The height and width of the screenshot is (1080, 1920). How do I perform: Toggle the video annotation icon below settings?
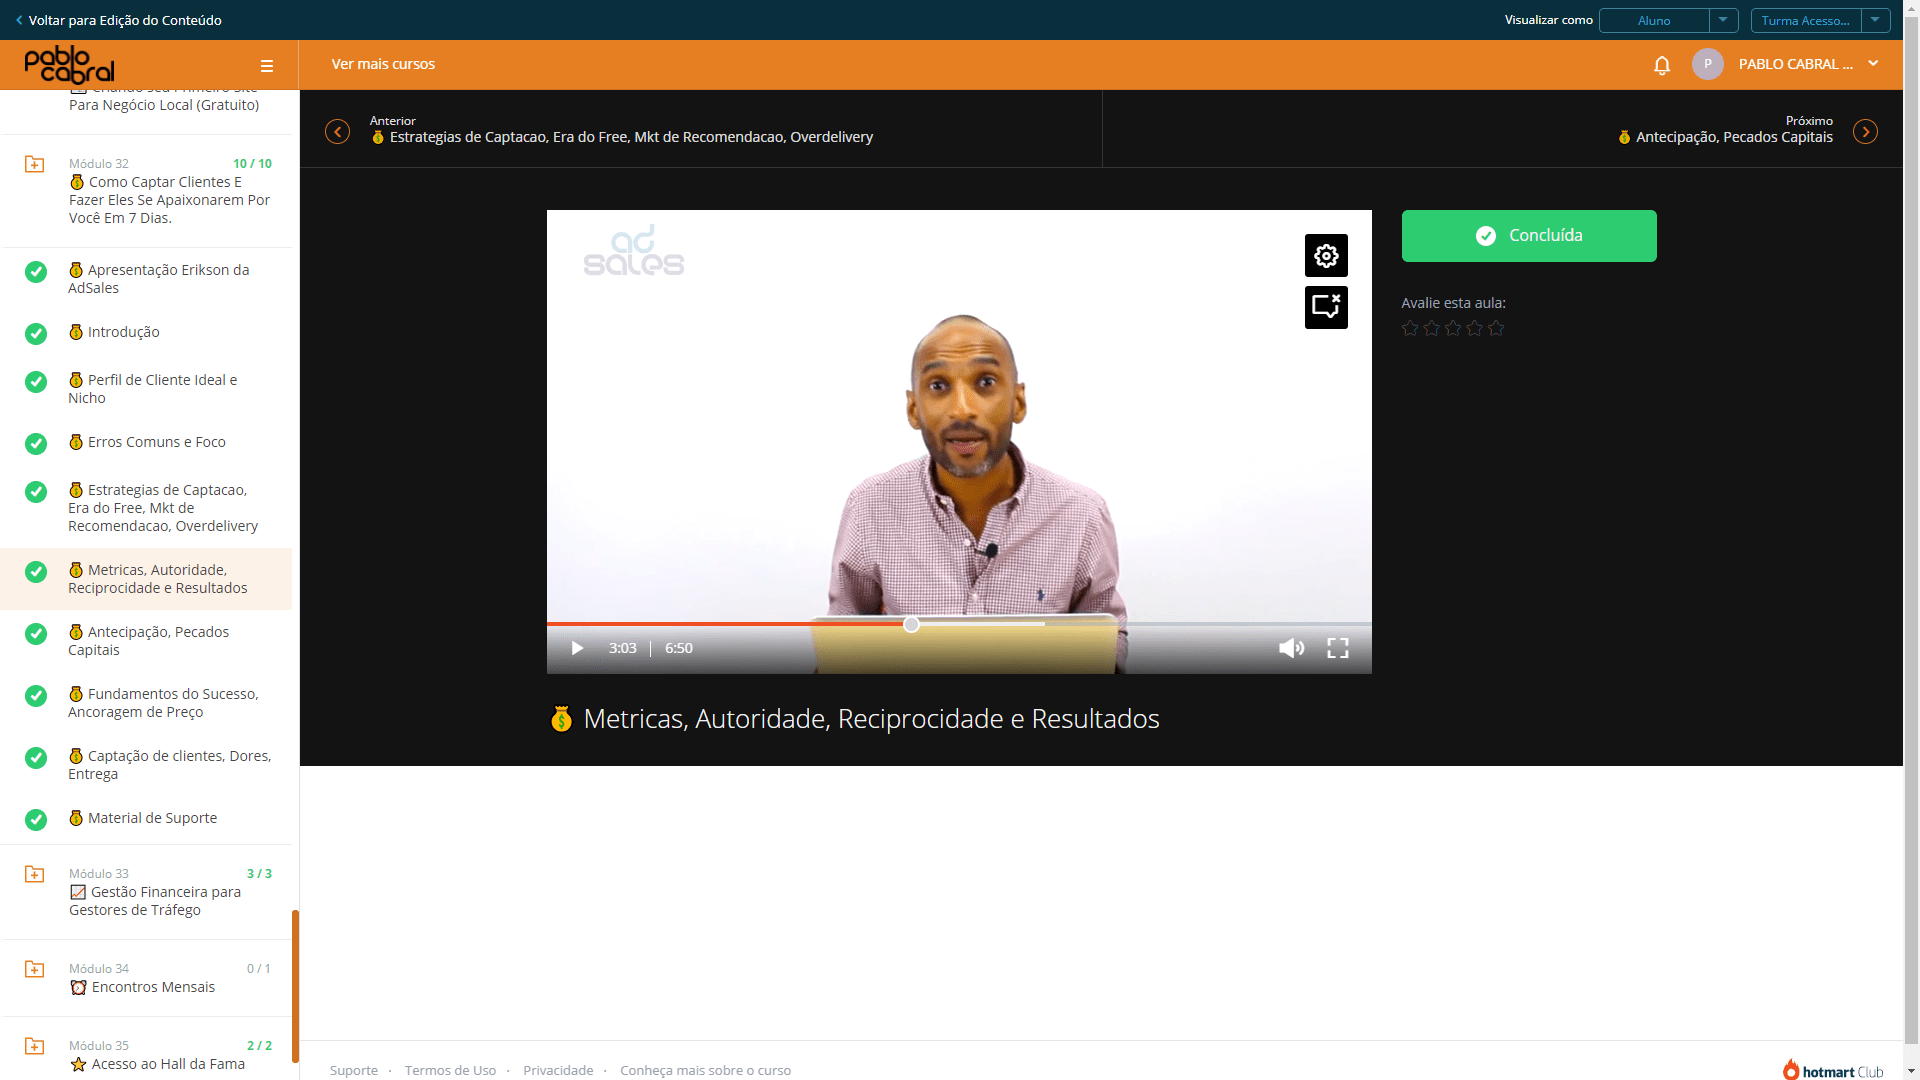click(1326, 307)
